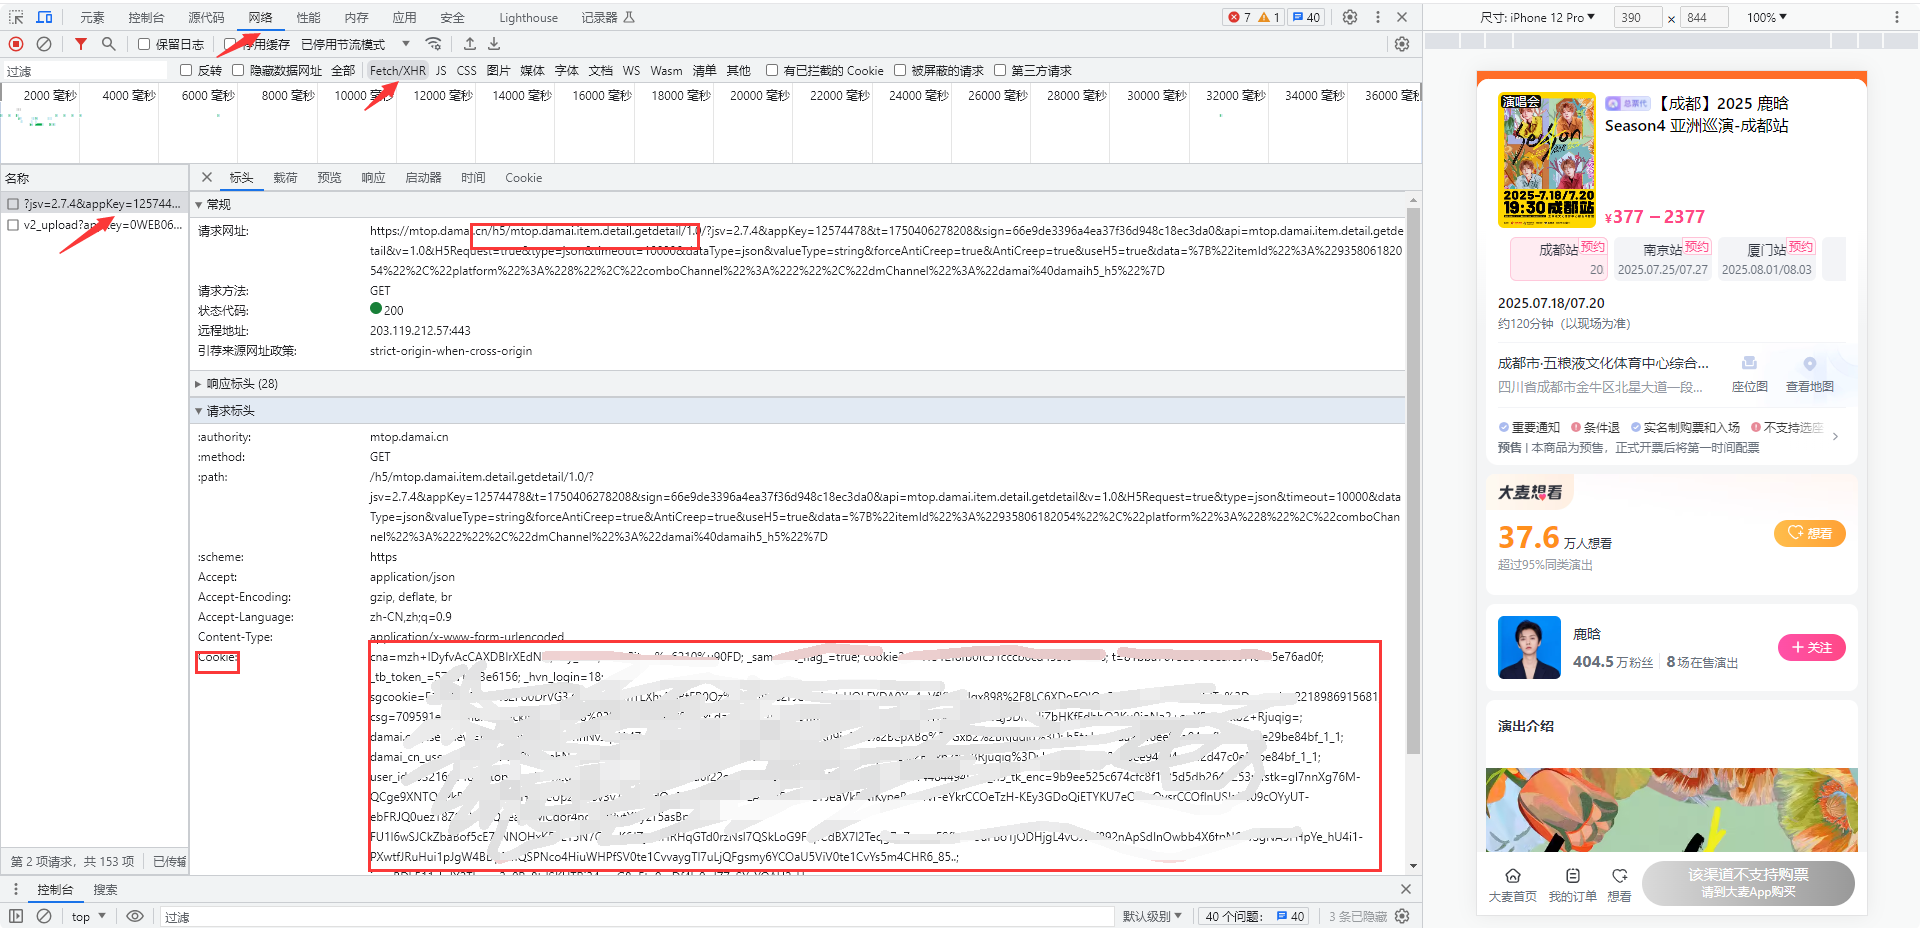Open network panel settings gear
The height and width of the screenshot is (928, 1920).
point(1402,44)
